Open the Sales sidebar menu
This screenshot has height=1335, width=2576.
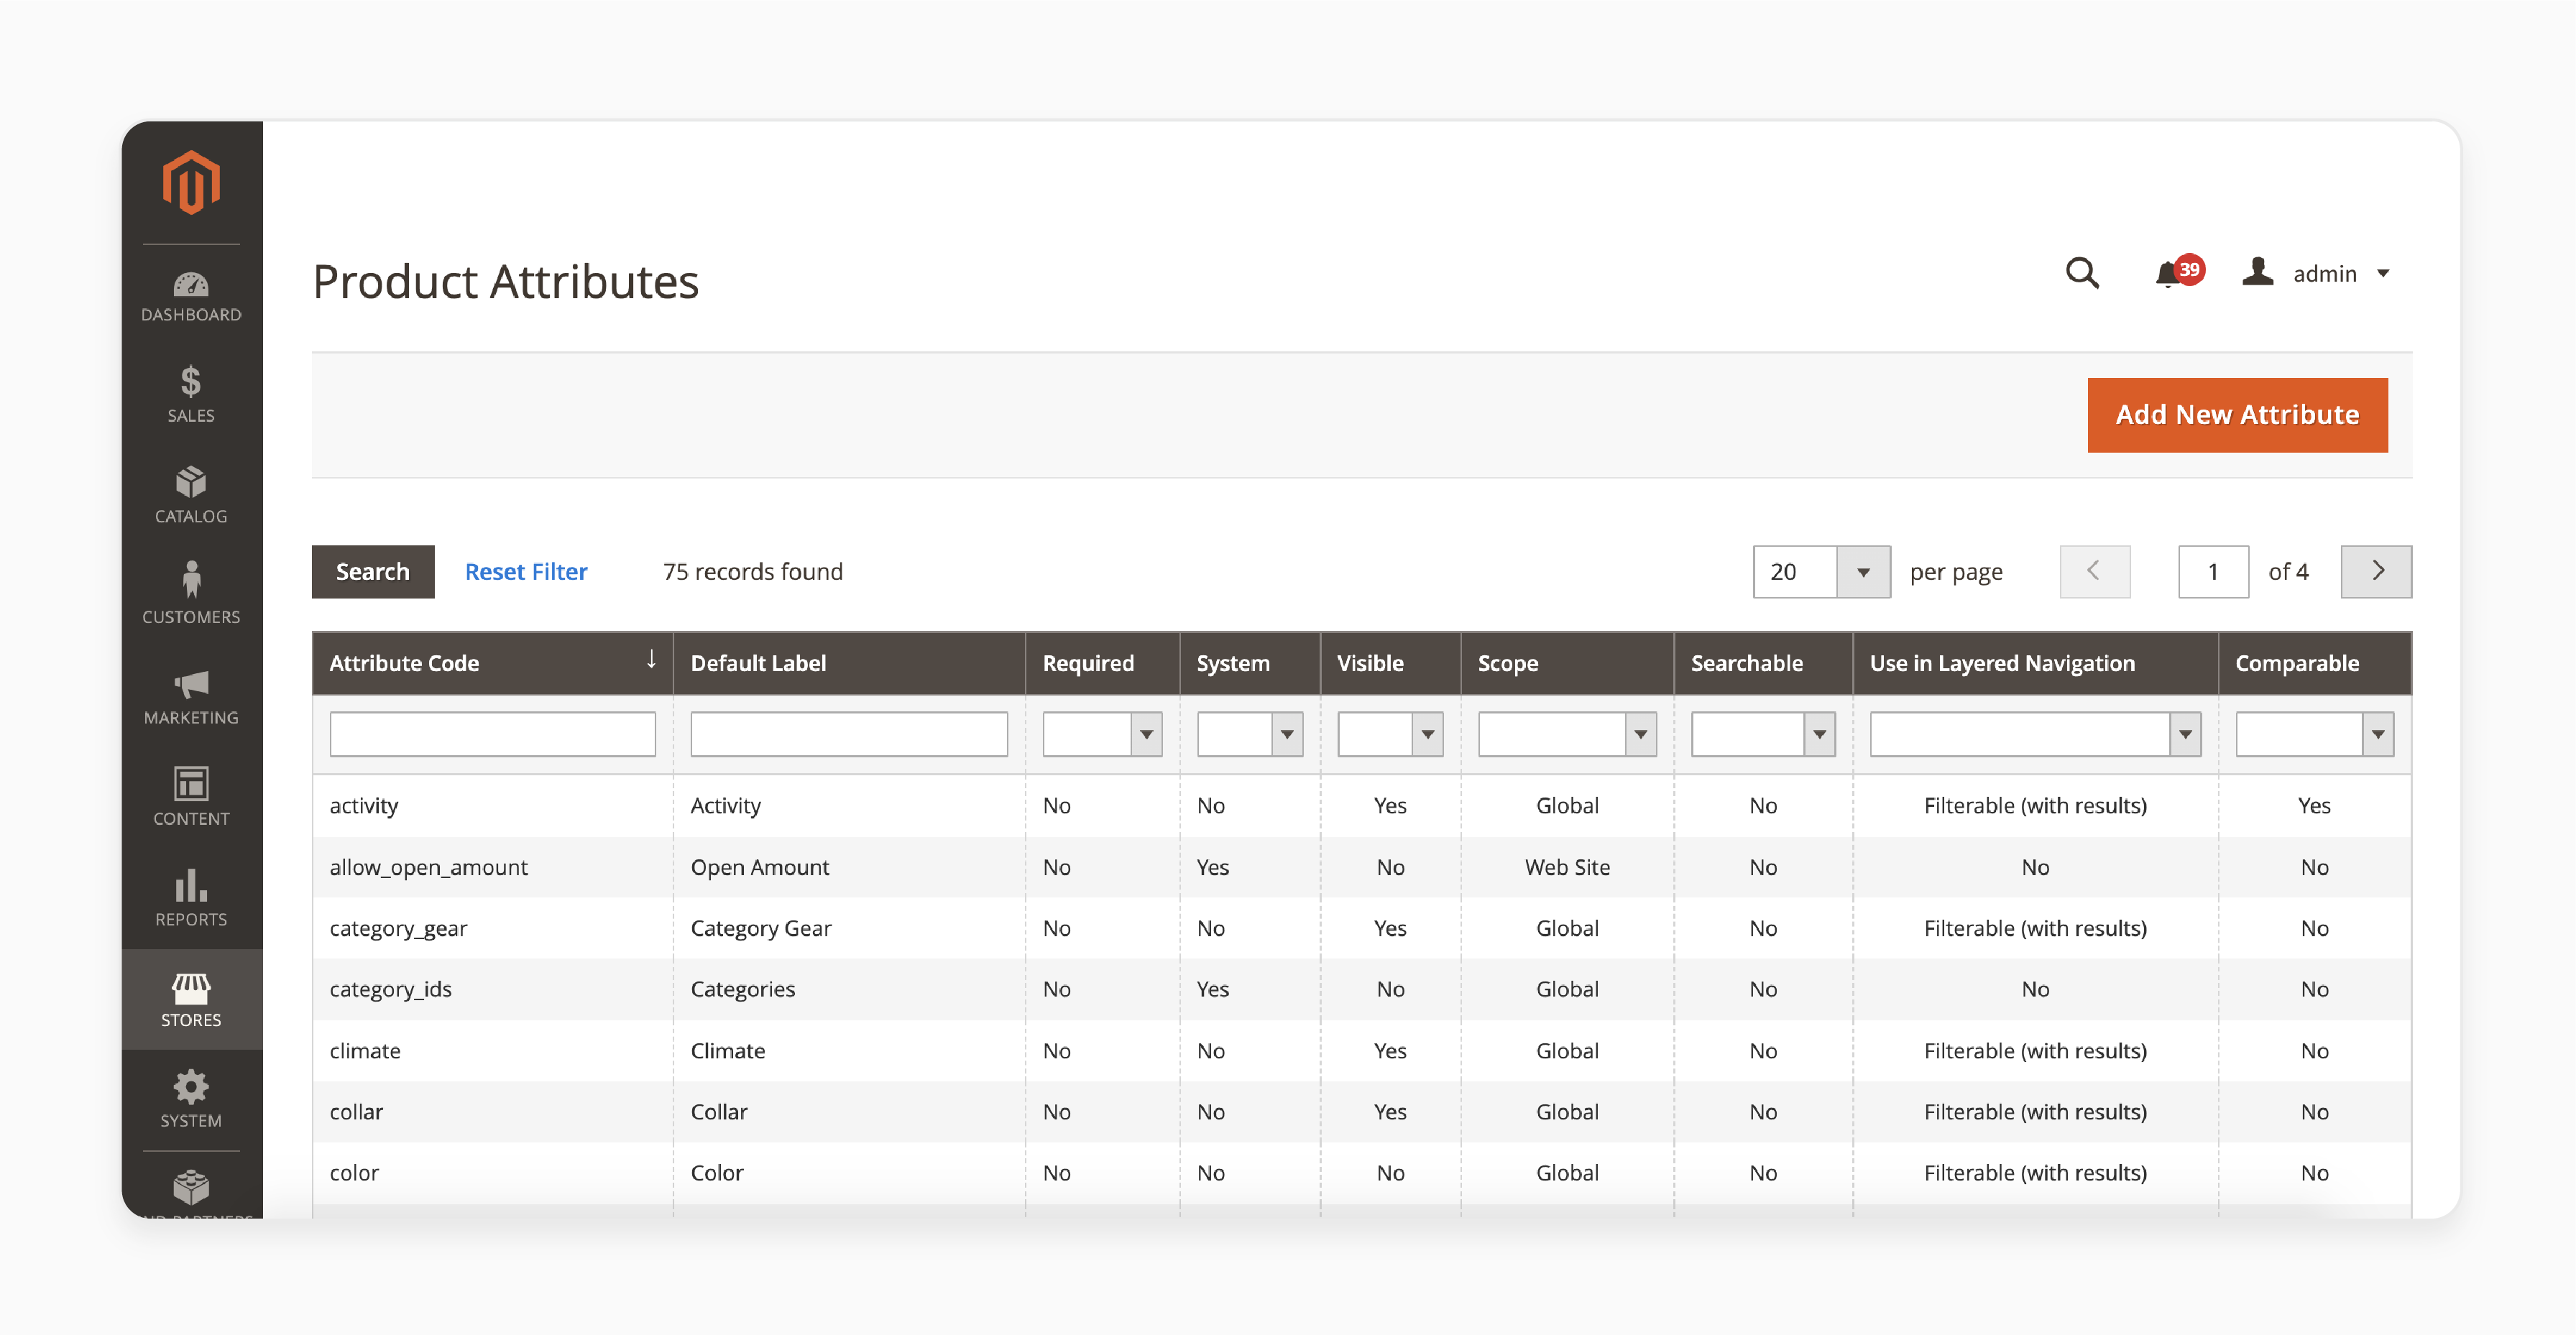tap(191, 395)
